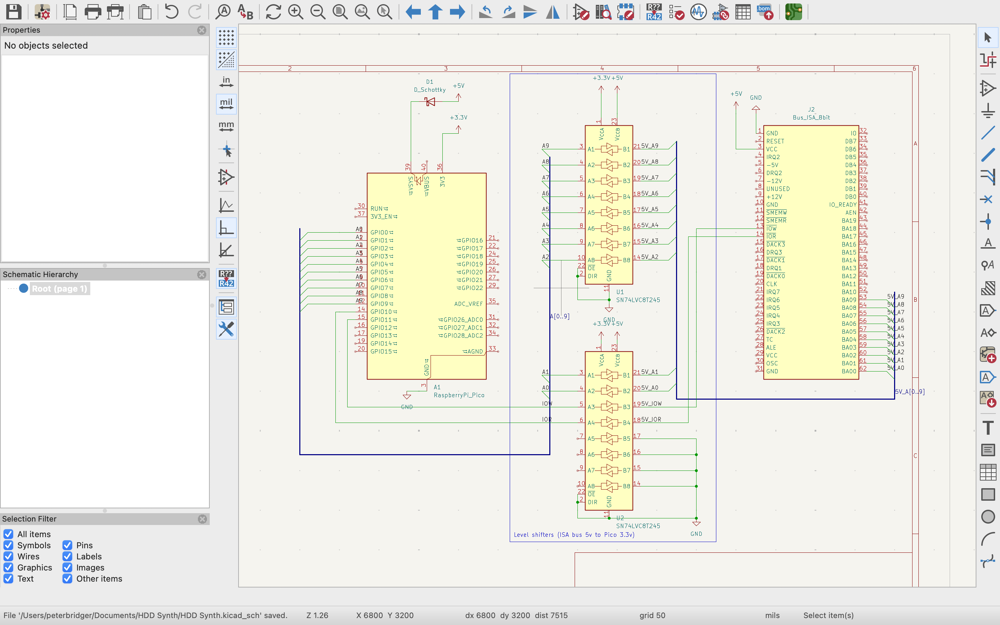Run the electrical rules checker
The image size is (1000, 625).
point(676,12)
